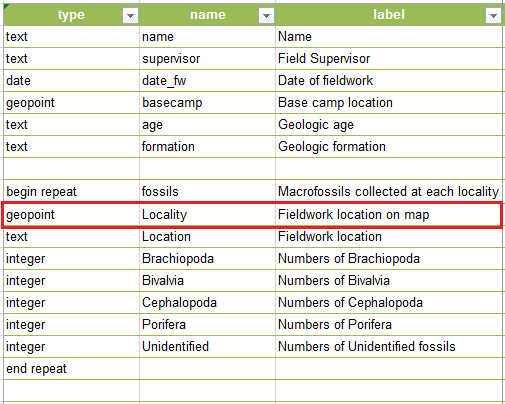Click the 'supervisor' name cell
505x404 pixels.
coord(207,59)
